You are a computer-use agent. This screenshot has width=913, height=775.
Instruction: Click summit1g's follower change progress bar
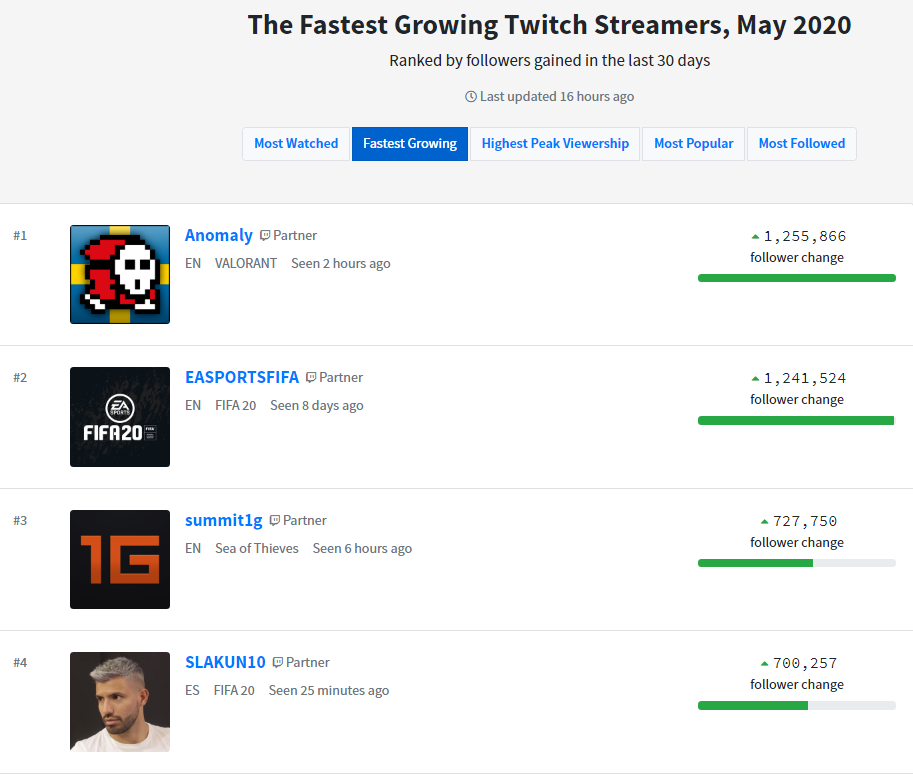(797, 563)
